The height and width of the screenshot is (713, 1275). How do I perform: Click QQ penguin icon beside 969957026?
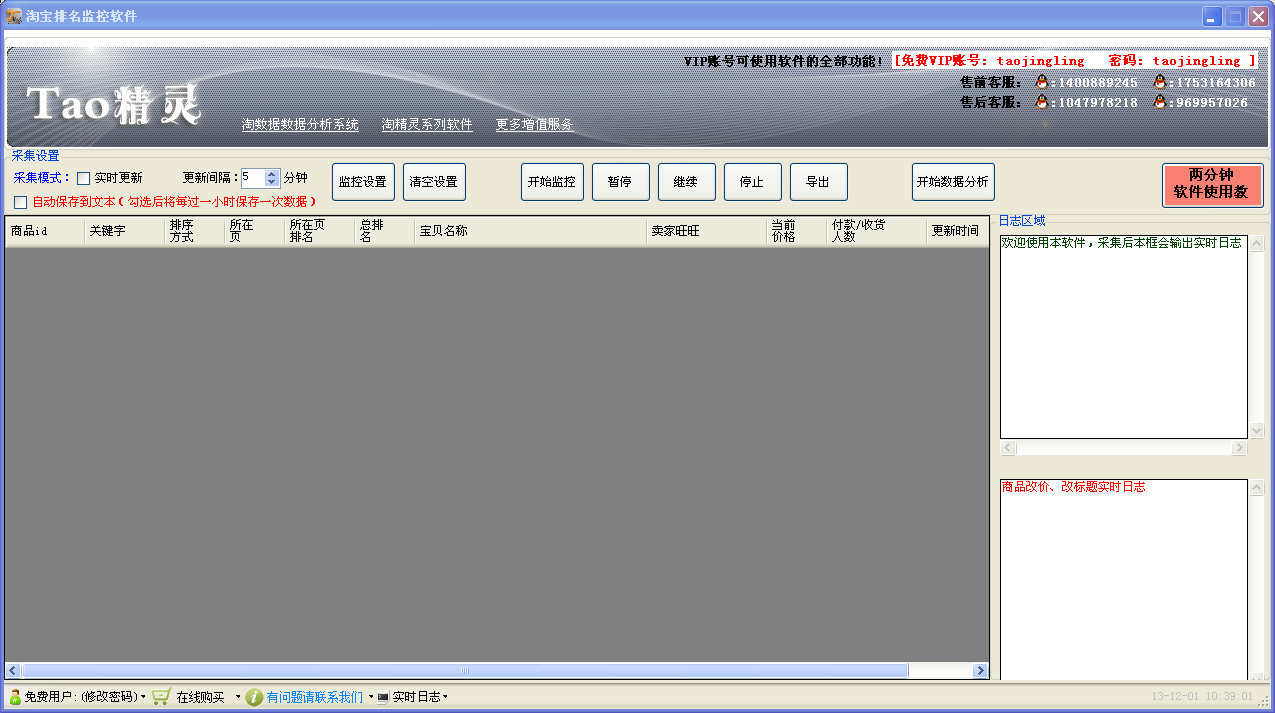(x=1160, y=102)
